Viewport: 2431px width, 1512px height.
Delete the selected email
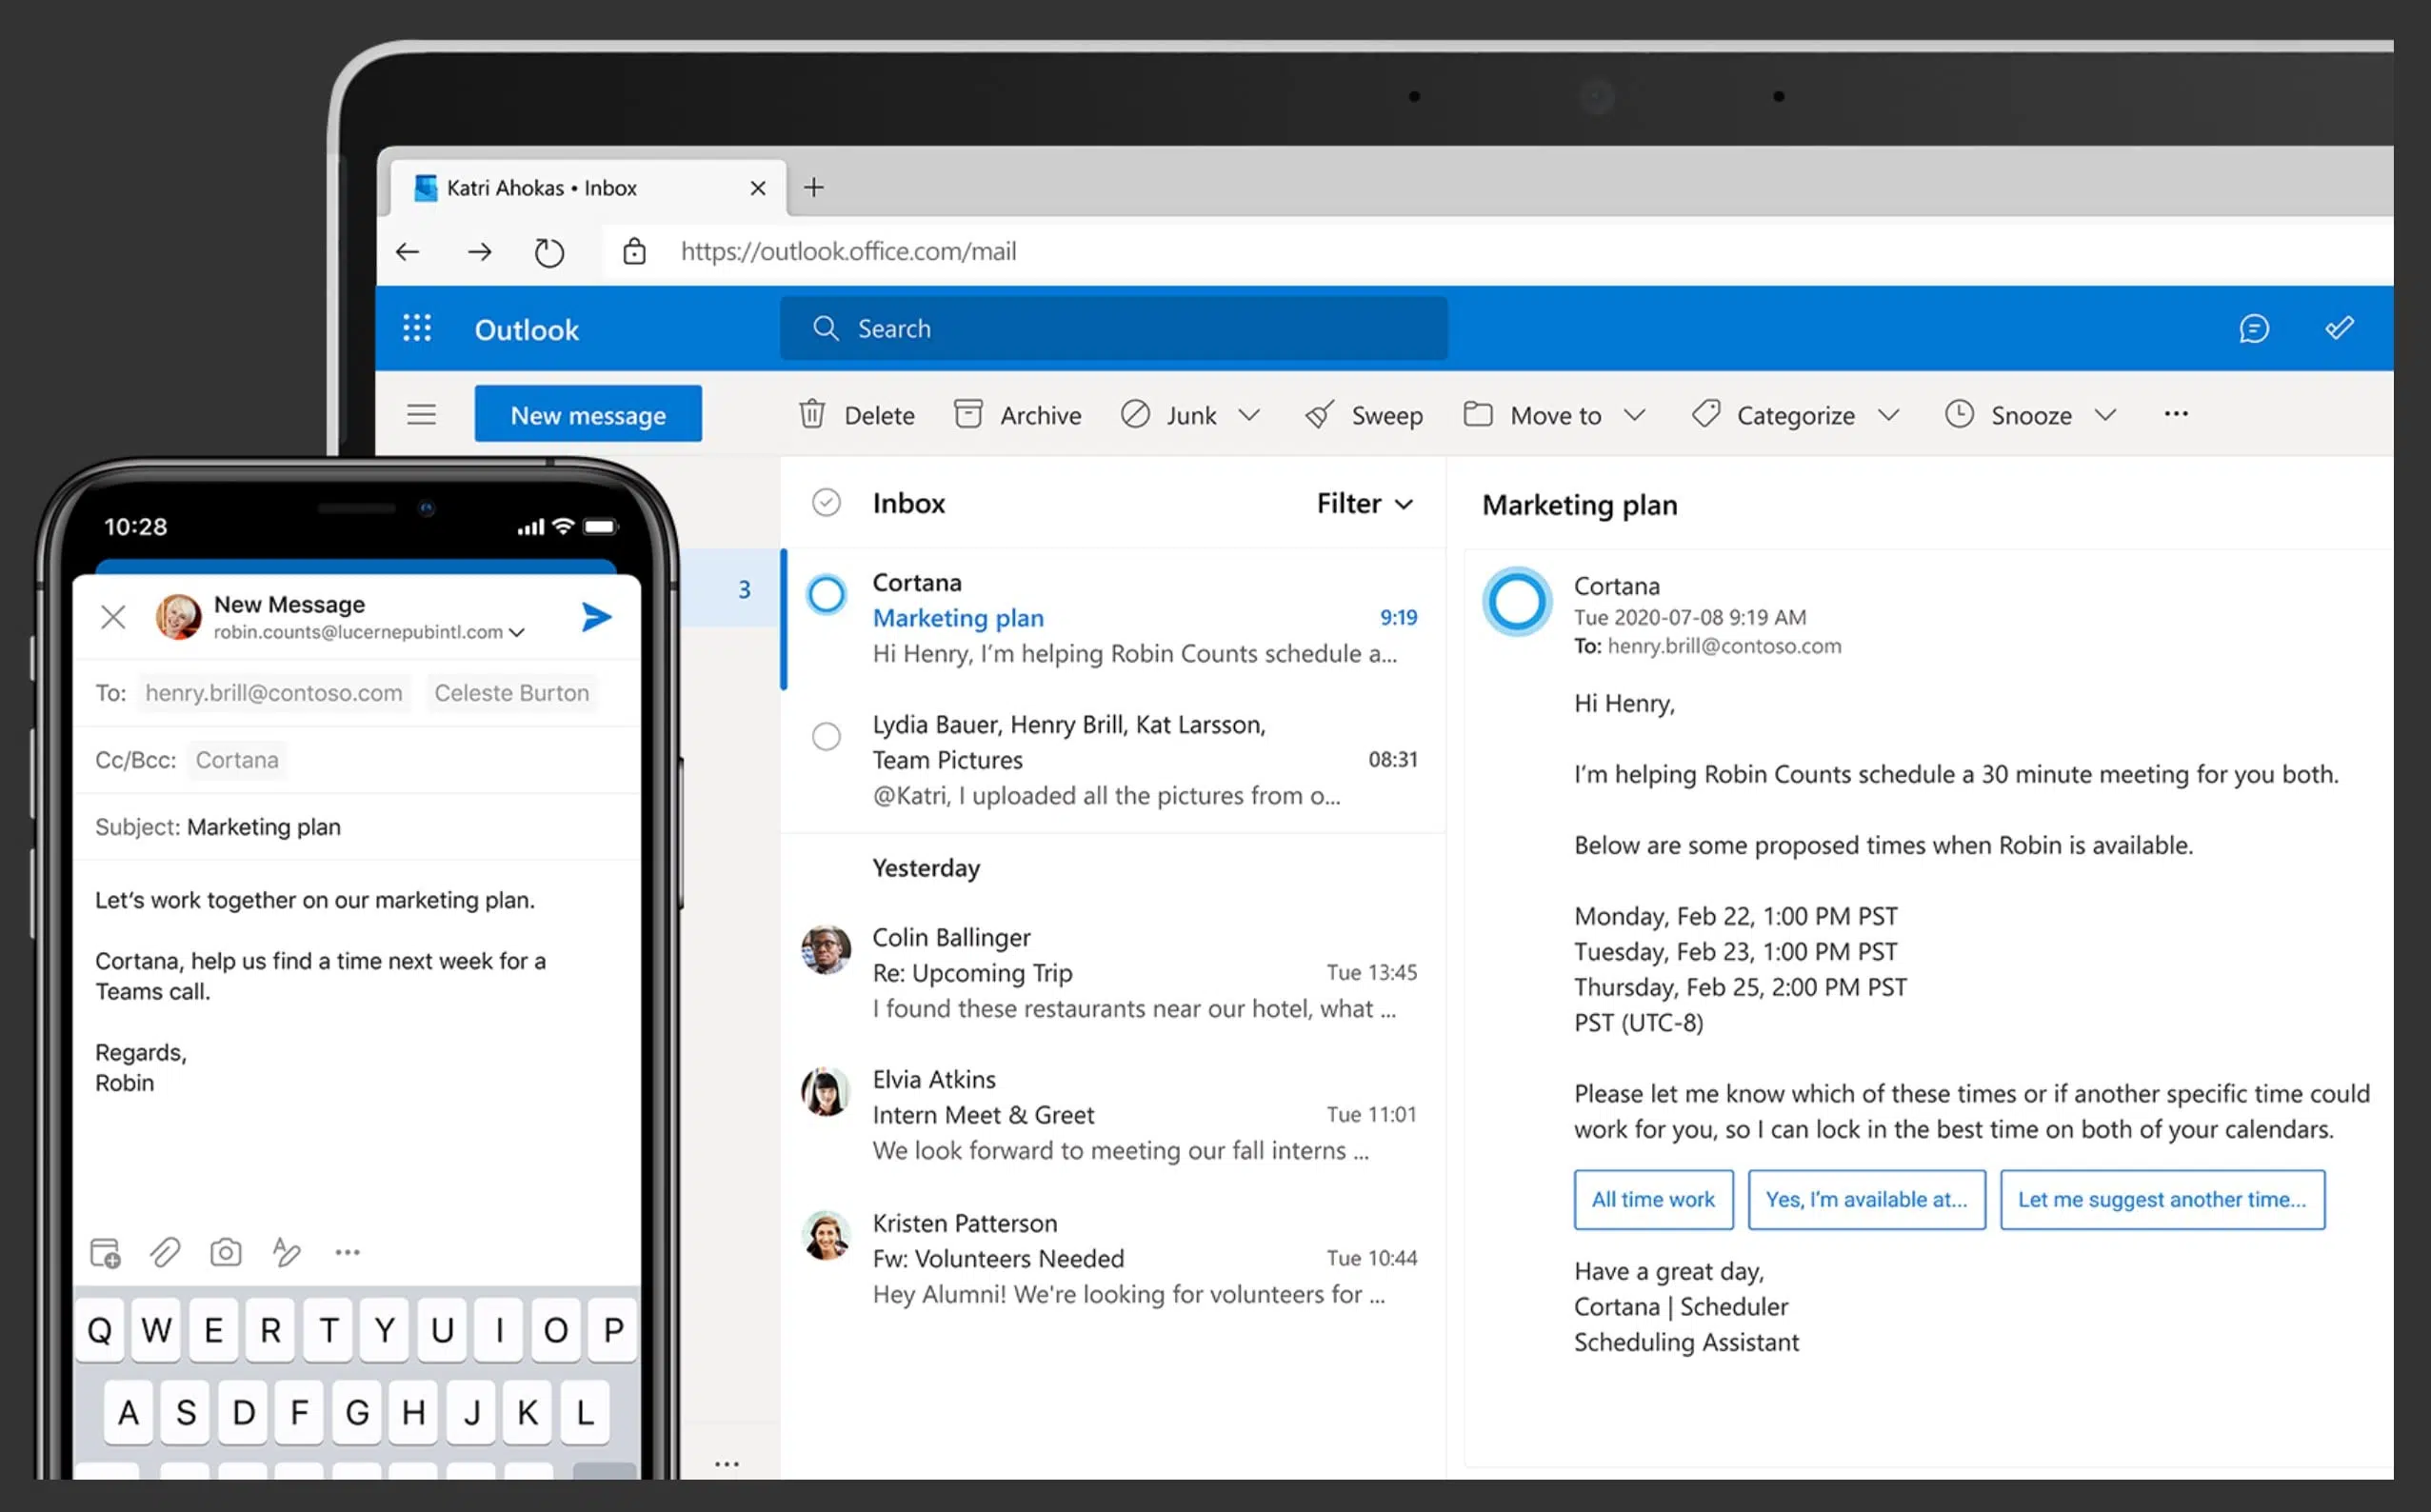click(856, 414)
